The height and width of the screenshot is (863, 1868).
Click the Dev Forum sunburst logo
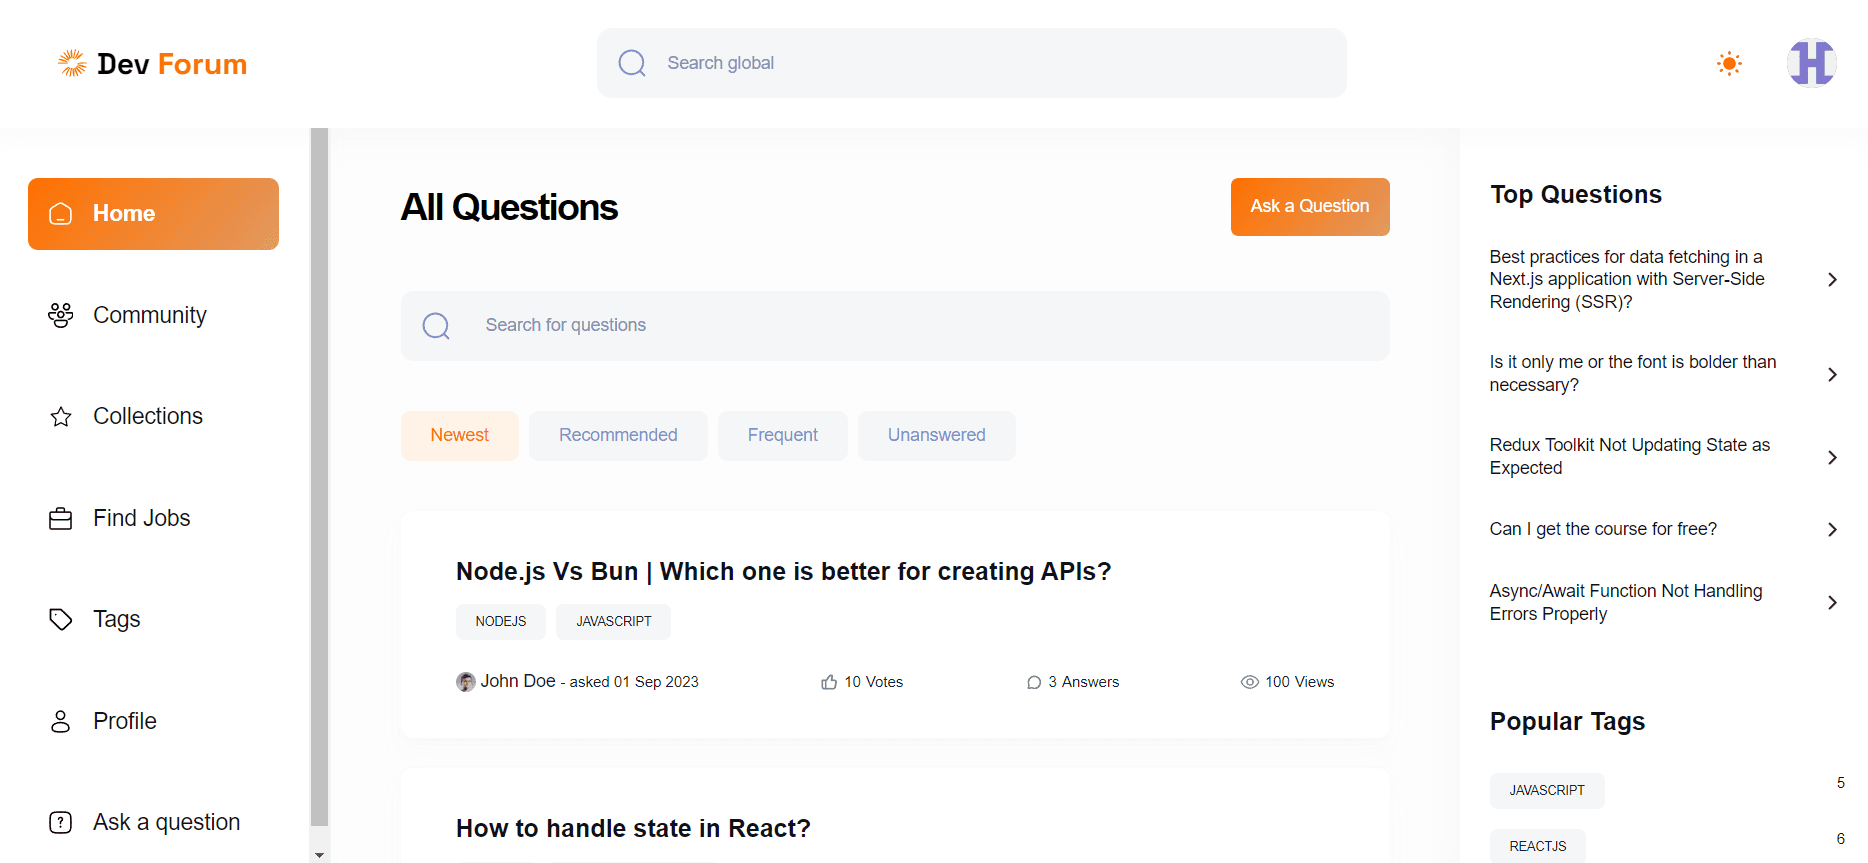pos(72,63)
